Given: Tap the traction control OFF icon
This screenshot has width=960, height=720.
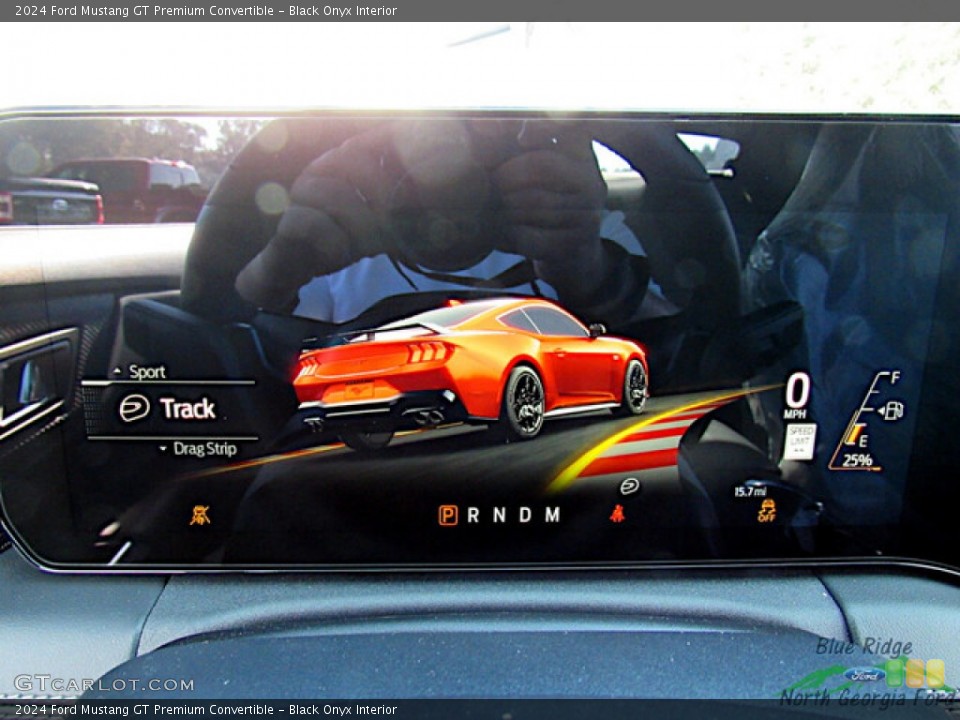Looking at the screenshot, I should tap(767, 511).
